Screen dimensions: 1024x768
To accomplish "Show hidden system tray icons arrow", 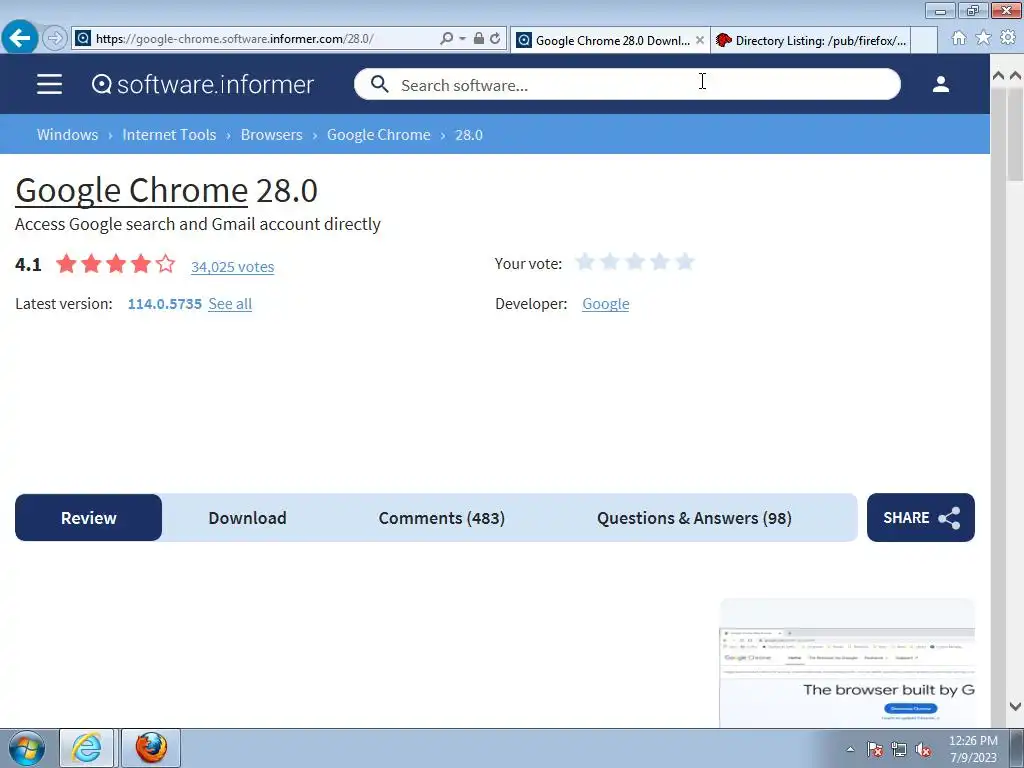I will coord(850,749).
